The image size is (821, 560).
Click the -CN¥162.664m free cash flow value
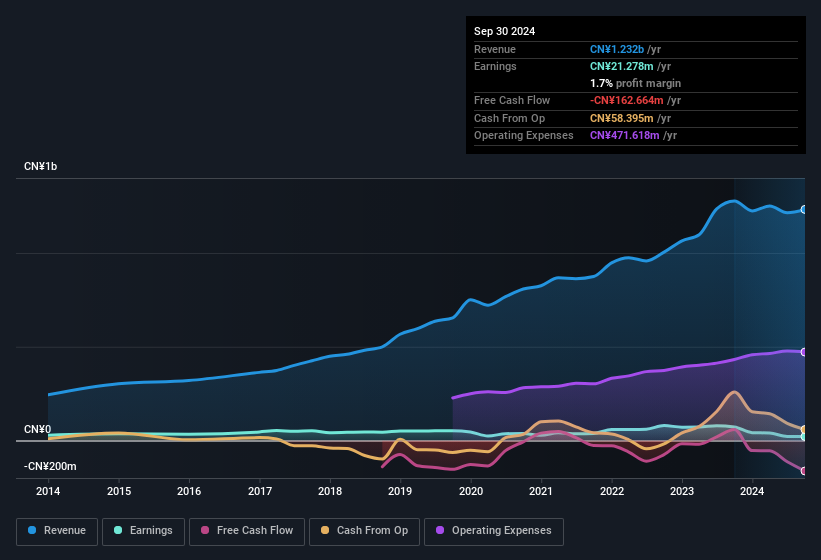click(x=627, y=100)
